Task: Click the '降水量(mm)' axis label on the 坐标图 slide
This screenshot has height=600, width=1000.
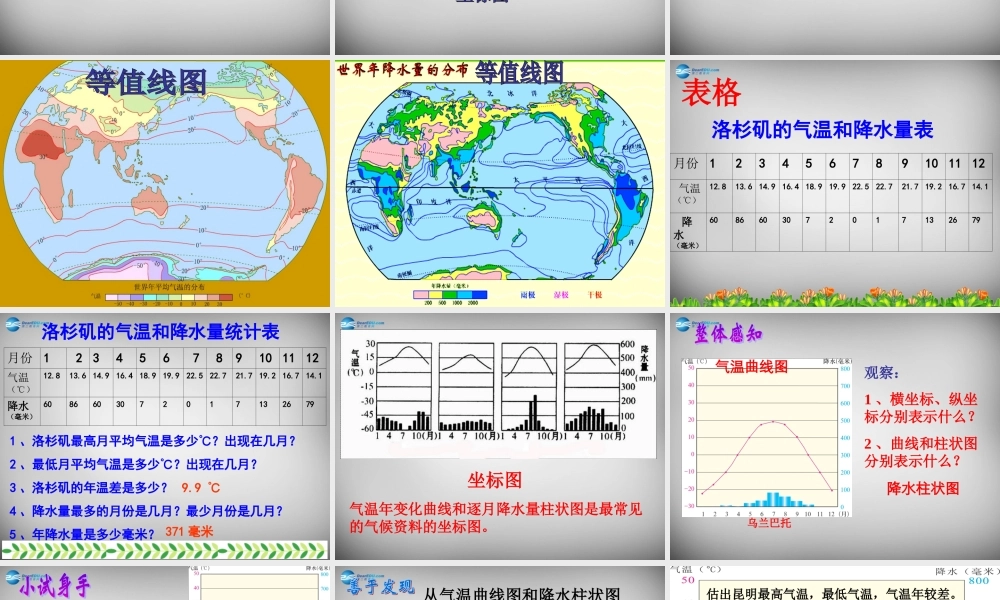Action: 644,363
